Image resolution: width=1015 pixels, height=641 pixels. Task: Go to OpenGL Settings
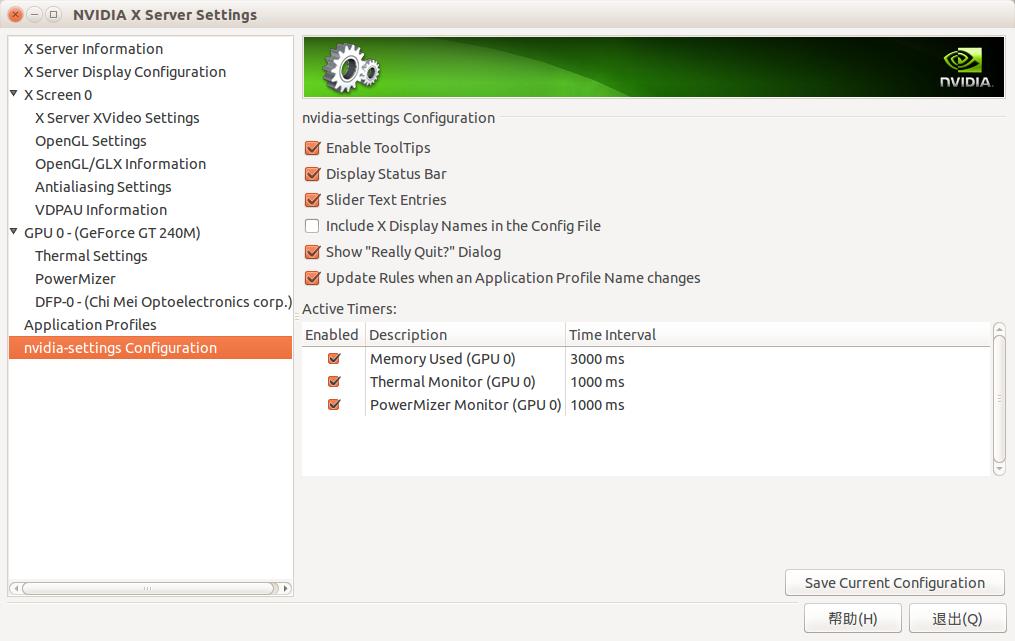(x=91, y=141)
